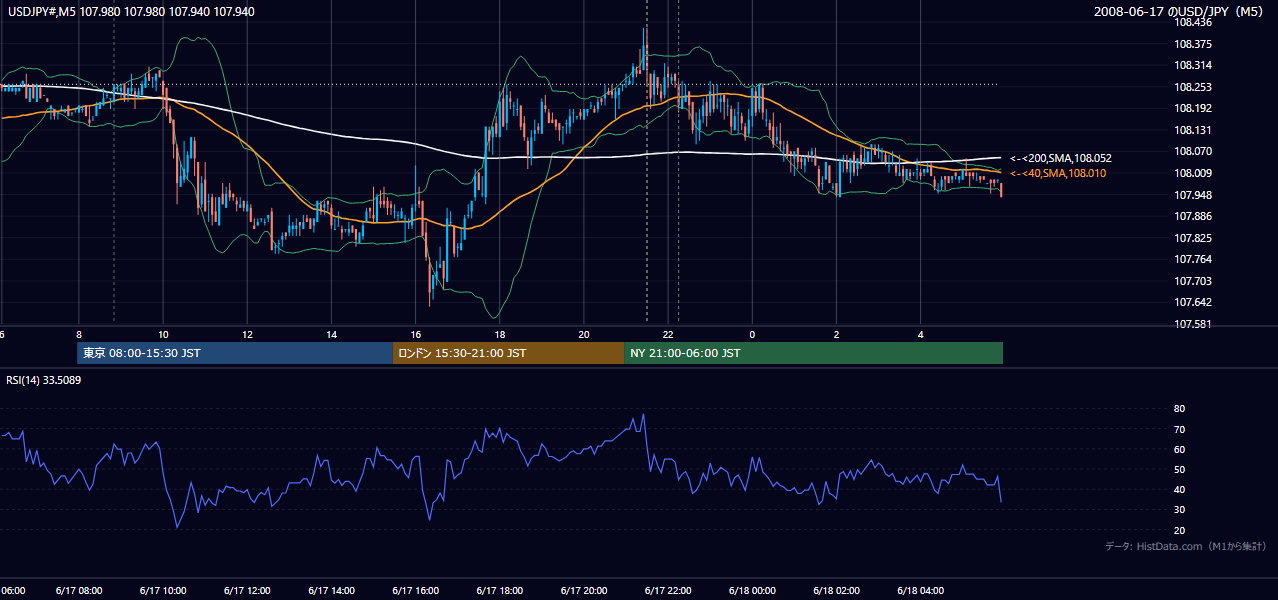Click hour label 10 under the price chart
The height and width of the screenshot is (600, 1278).
click(163, 334)
